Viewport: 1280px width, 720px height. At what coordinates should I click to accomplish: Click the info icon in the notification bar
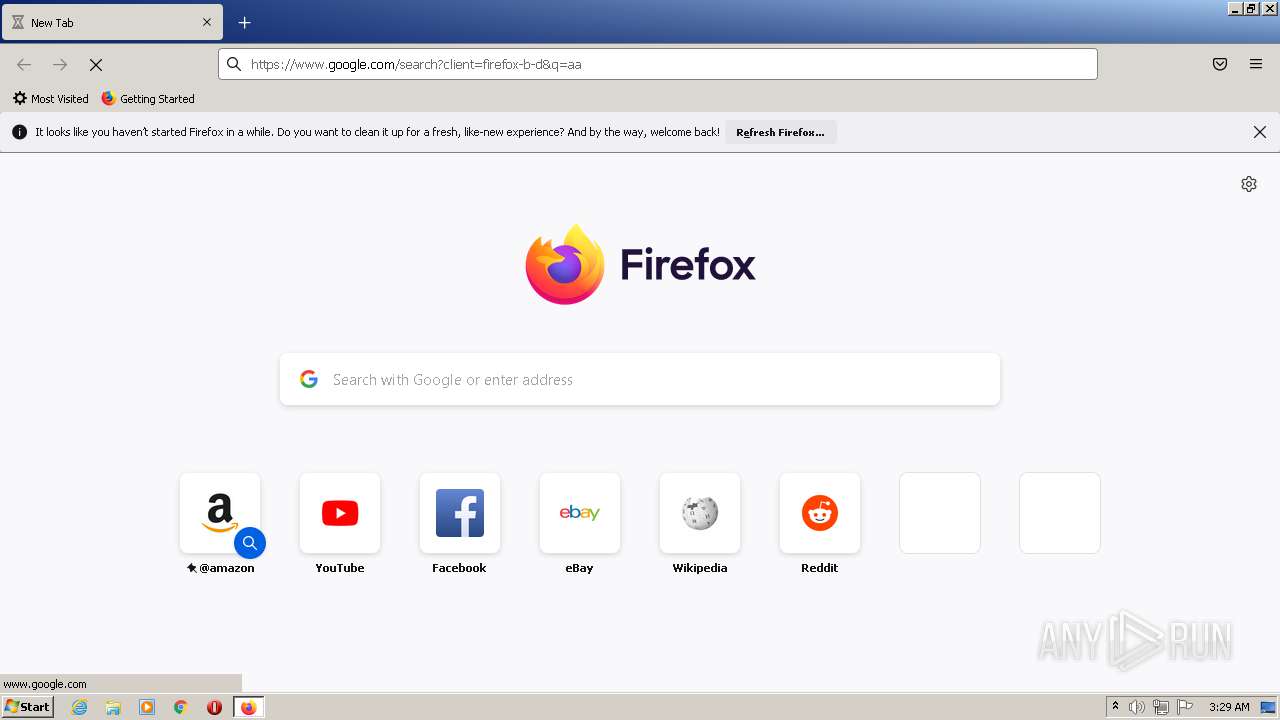pos(19,132)
